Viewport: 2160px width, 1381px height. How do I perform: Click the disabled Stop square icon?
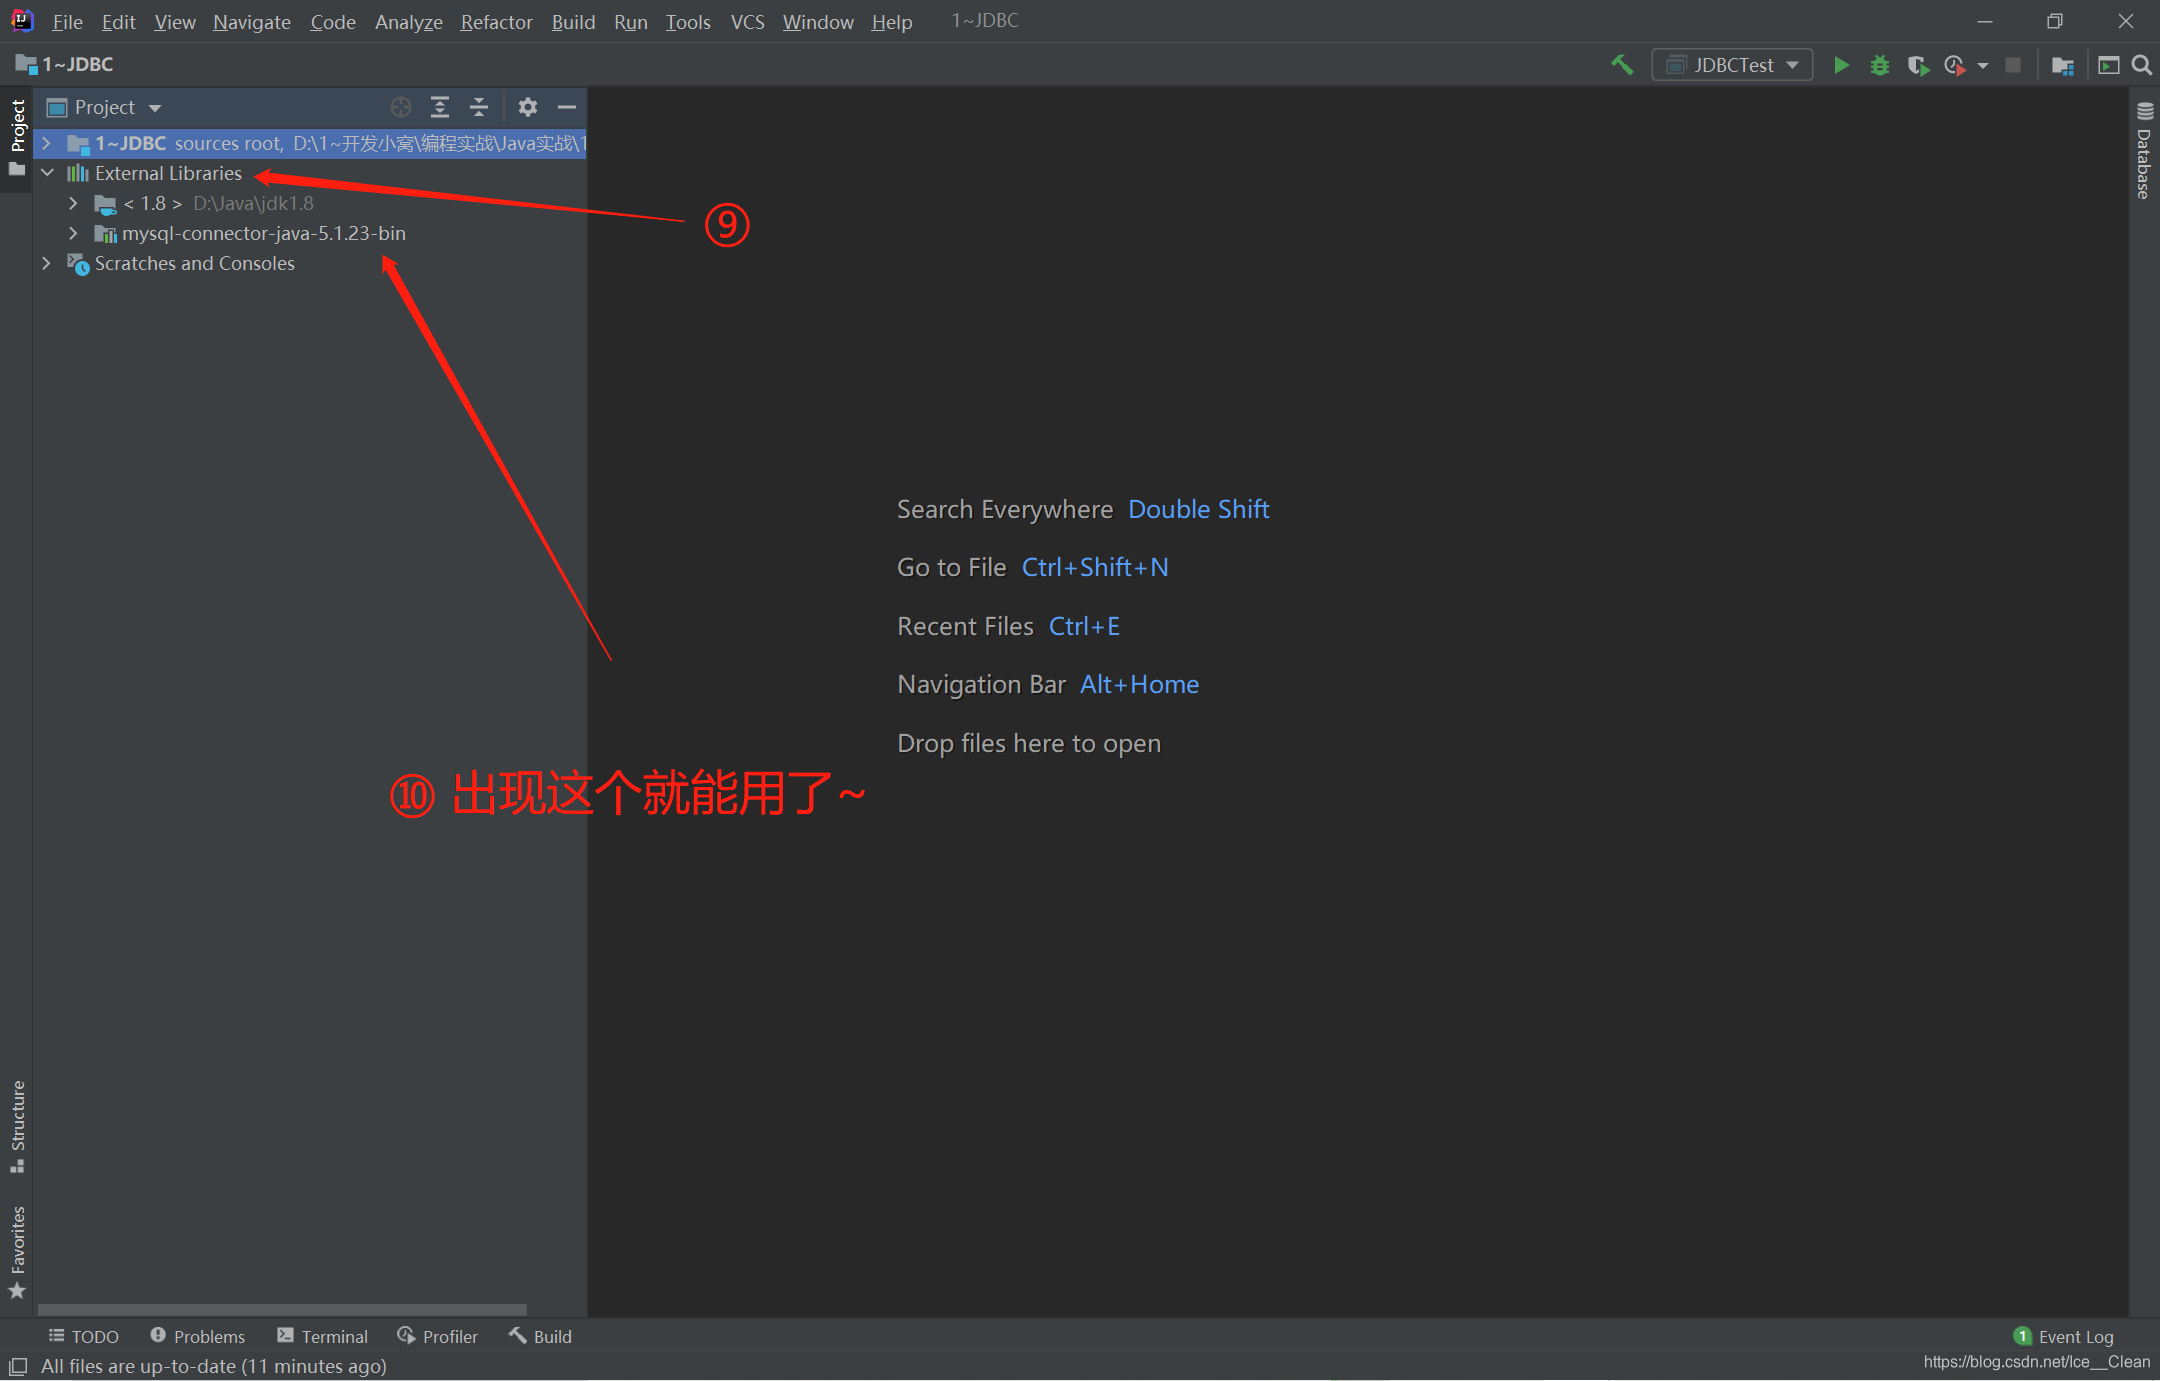coord(2013,65)
